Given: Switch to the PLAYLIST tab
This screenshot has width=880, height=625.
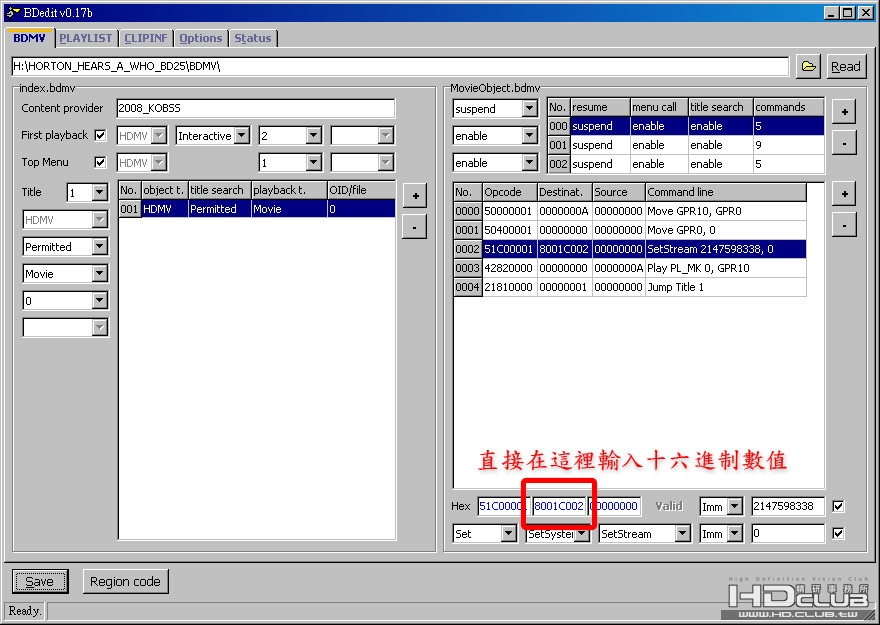Looking at the screenshot, I should click(x=86, y=38).
